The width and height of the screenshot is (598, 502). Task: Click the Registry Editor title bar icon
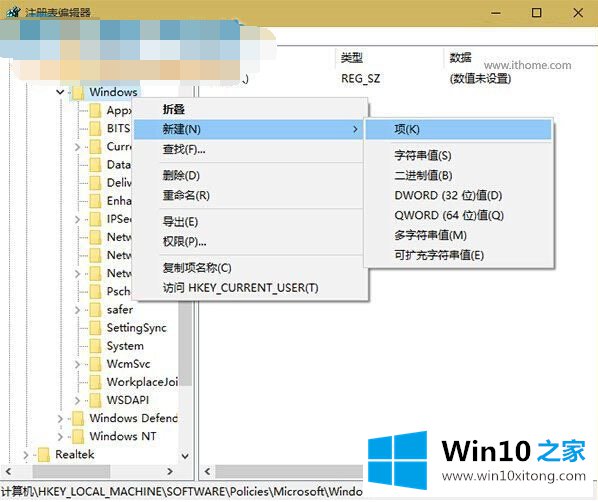coord(13,12)
